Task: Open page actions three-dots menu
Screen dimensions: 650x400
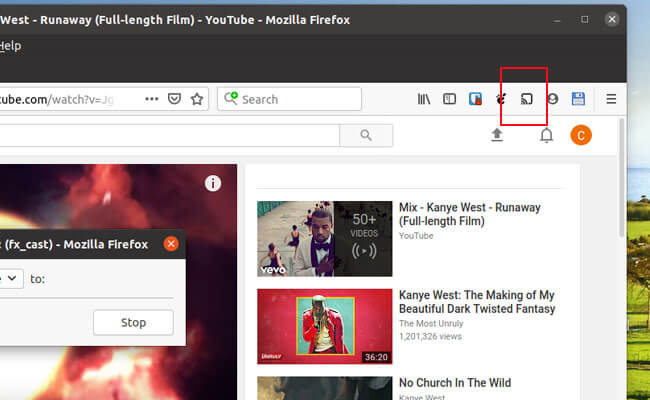Action: click(x=152, y=99)
